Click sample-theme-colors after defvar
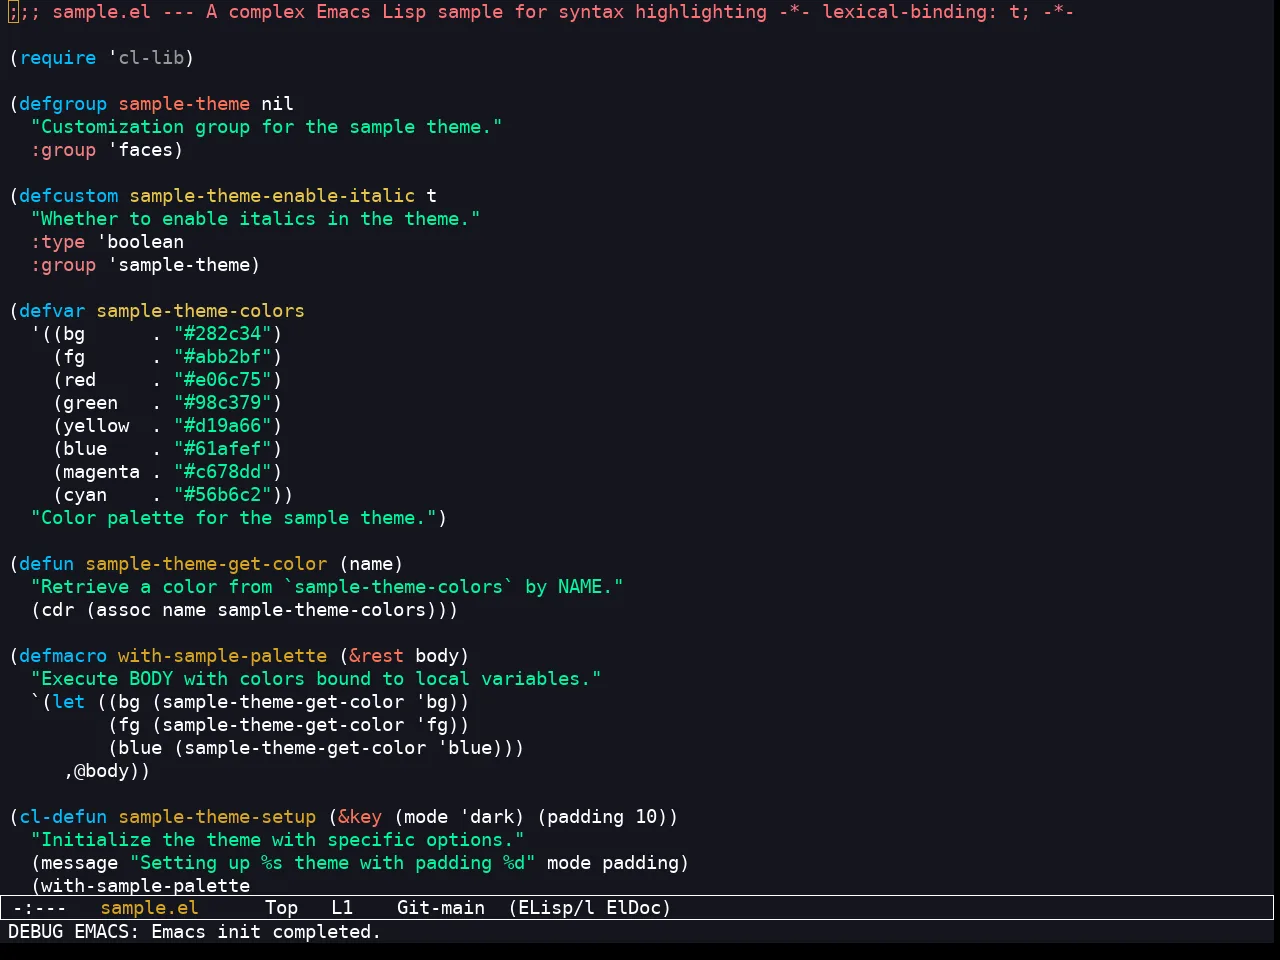This screenshot has width=1280, height=960. coord(200,311)
